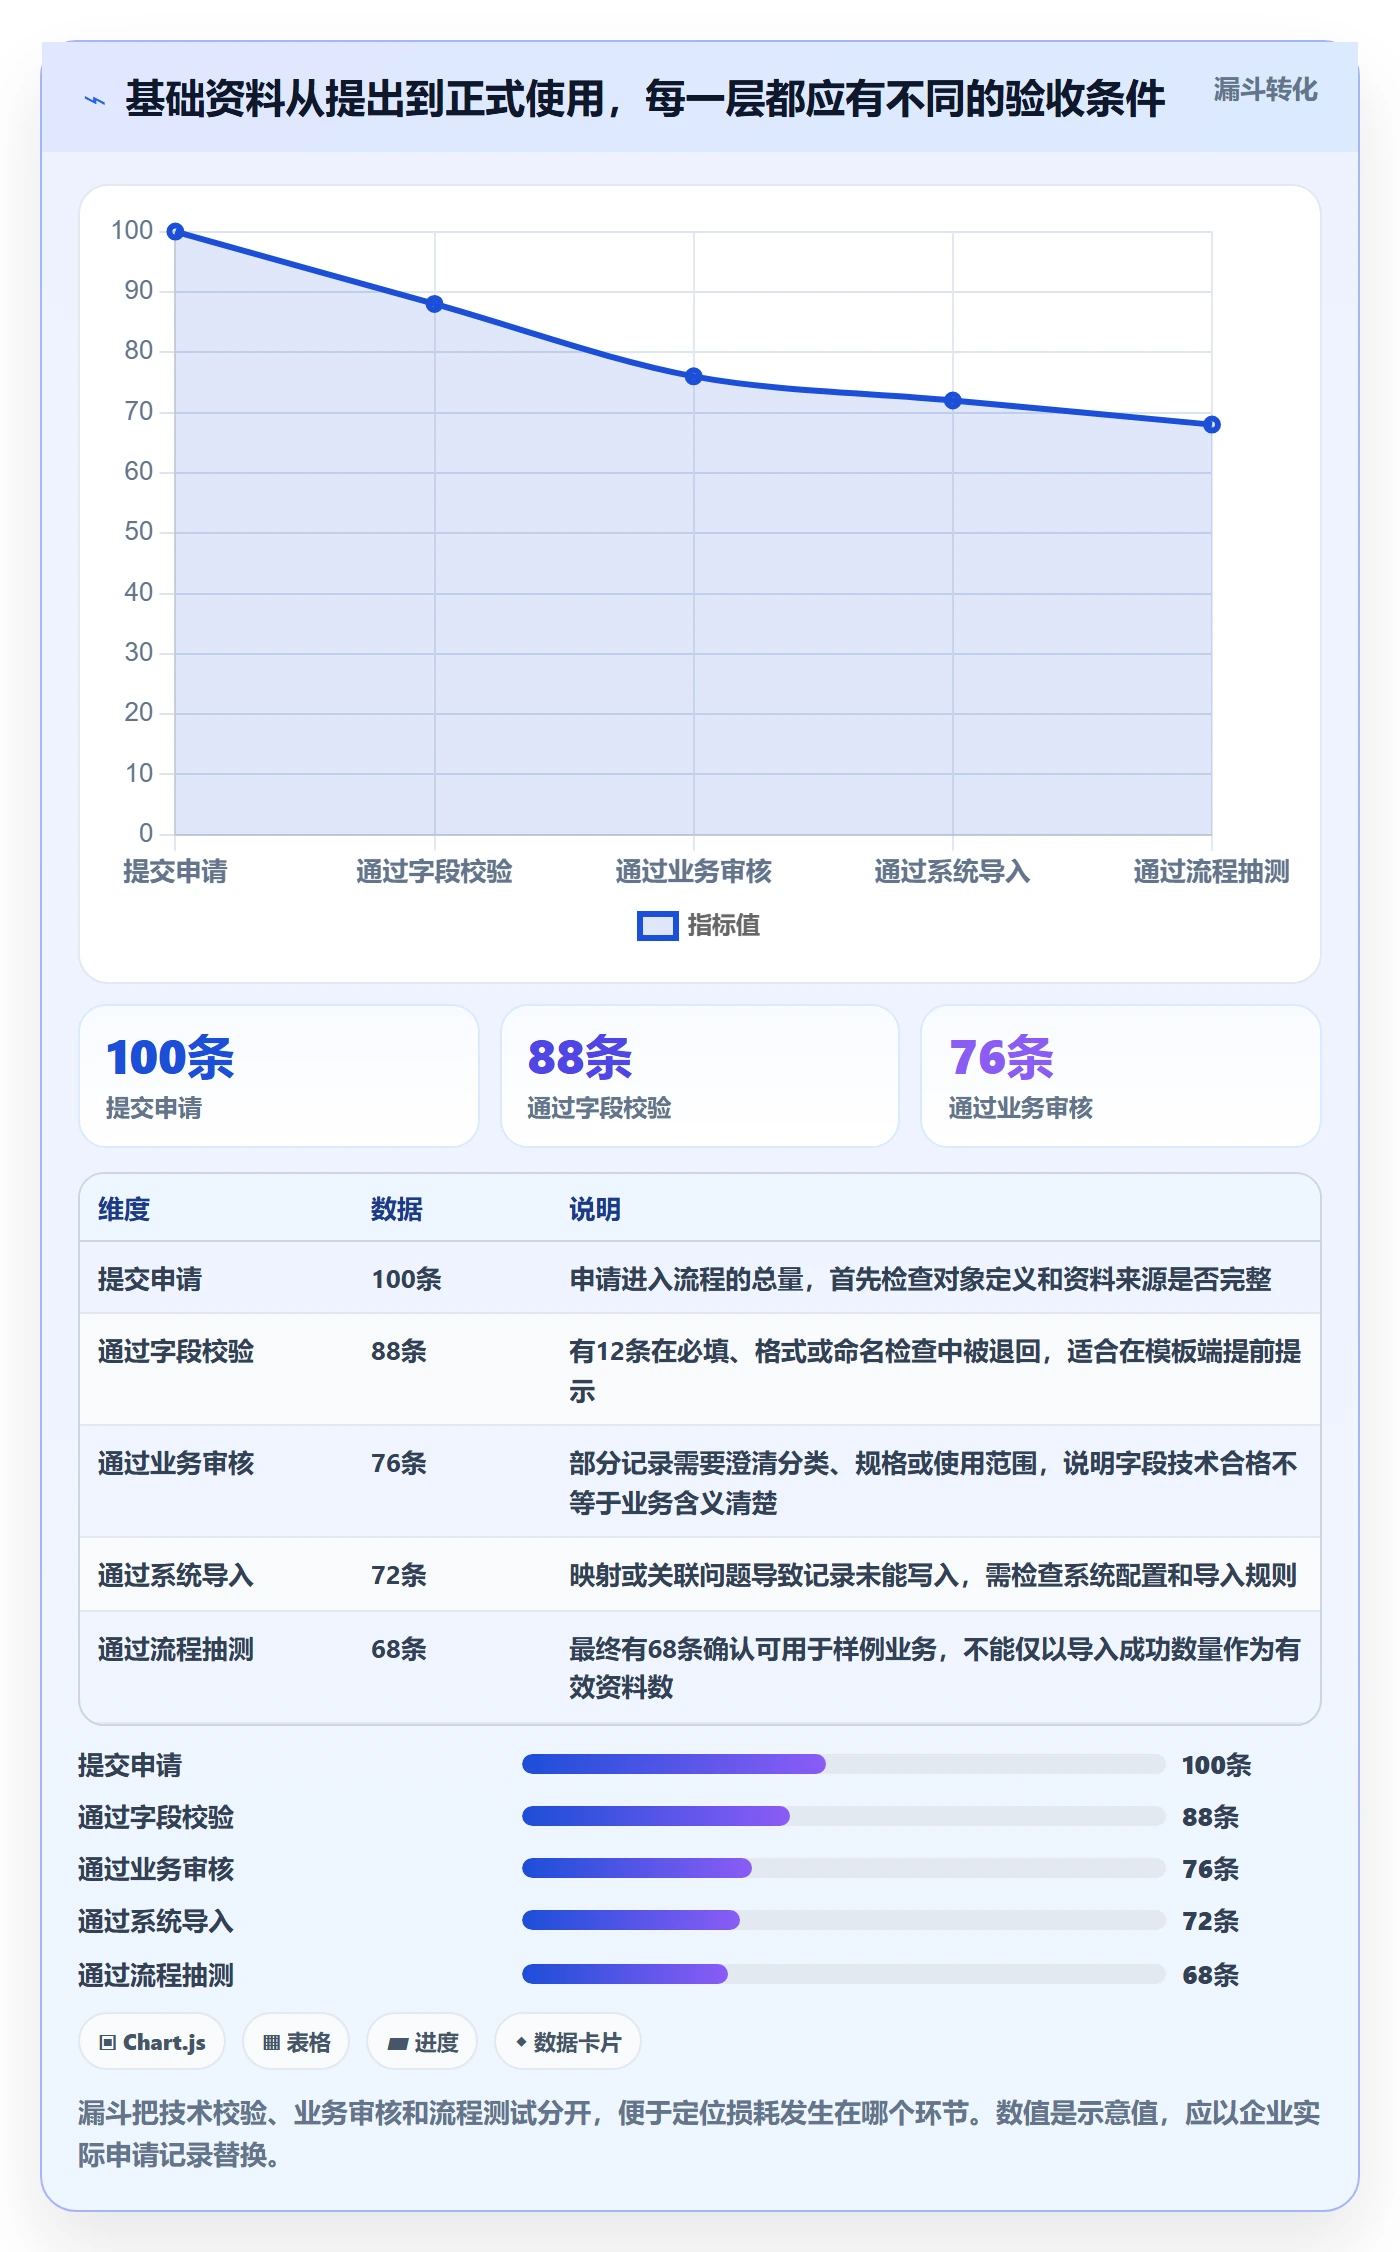Image resolution: width=1400 pixels, height=2252 pixels.
Task: Click the chart data point at 通过字段校验
Action: [434, 304]
